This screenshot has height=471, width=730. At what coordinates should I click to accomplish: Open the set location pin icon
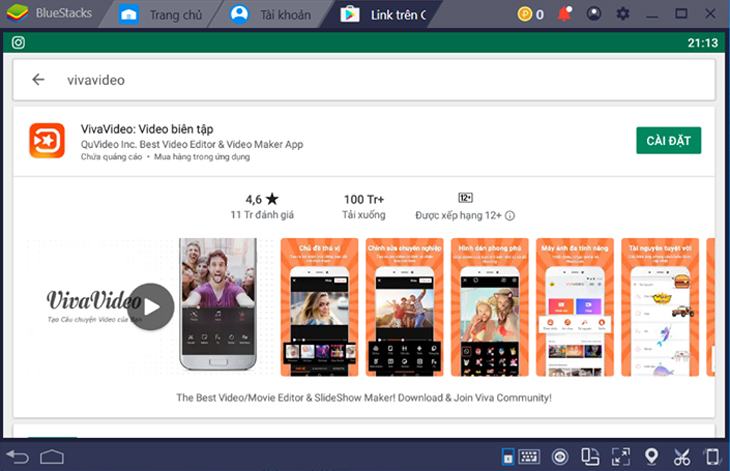pos(651,456)
